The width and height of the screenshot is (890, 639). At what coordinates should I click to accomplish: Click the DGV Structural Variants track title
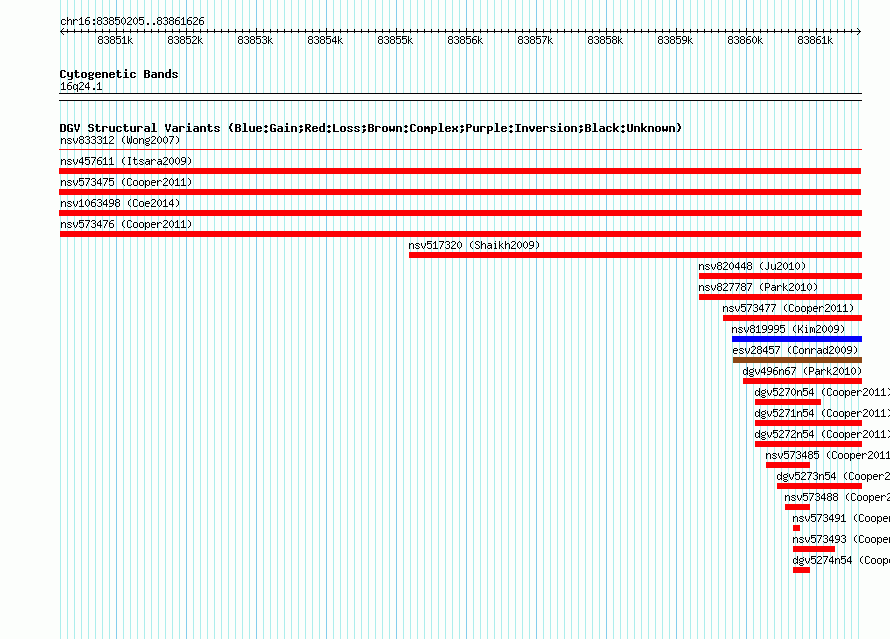tap(370, 128)
